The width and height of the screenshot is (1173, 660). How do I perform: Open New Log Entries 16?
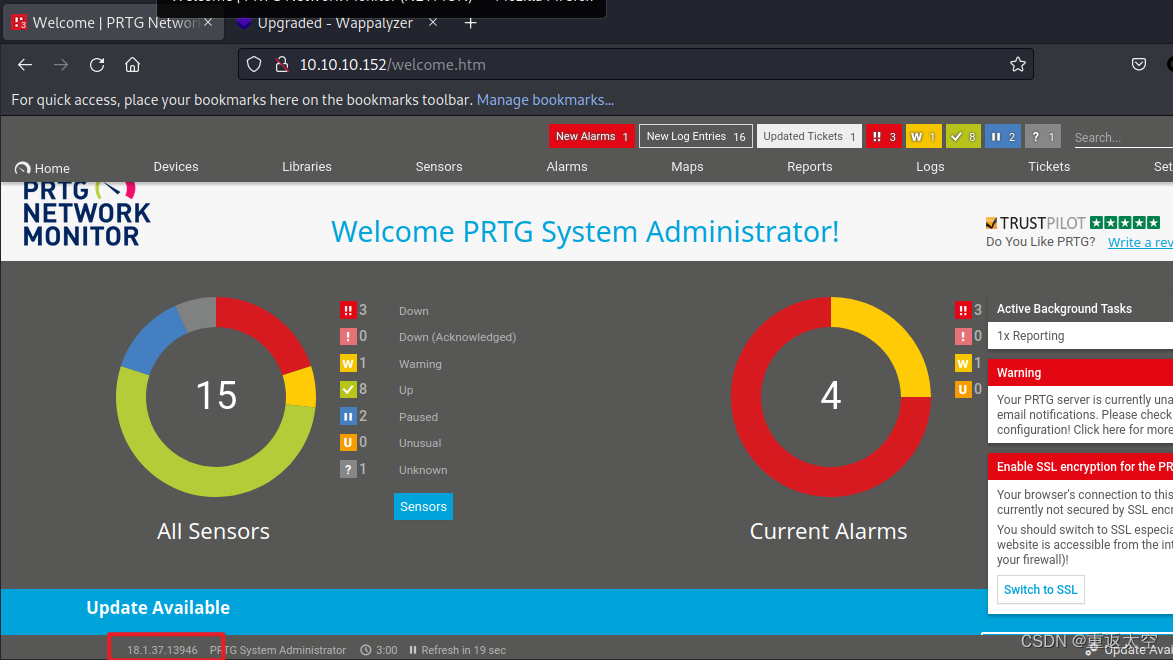696,136
